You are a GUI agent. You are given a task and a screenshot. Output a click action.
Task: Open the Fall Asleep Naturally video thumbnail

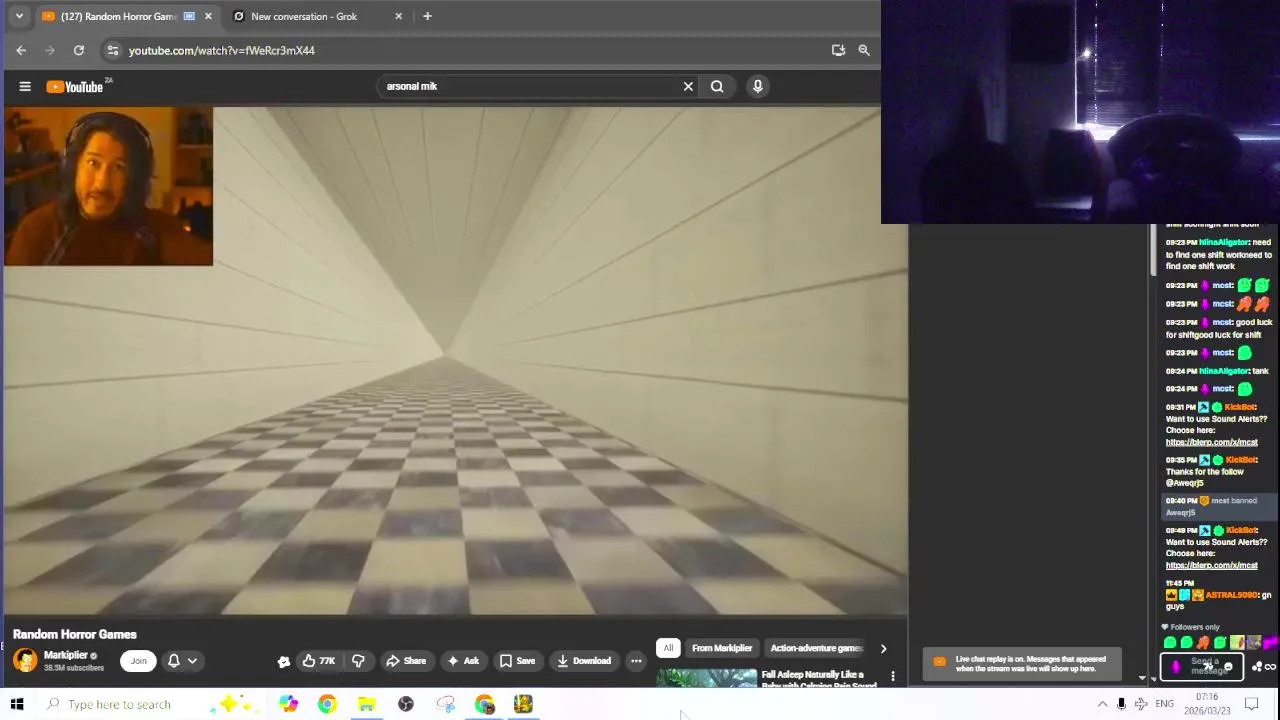click(x=706, y=678)
